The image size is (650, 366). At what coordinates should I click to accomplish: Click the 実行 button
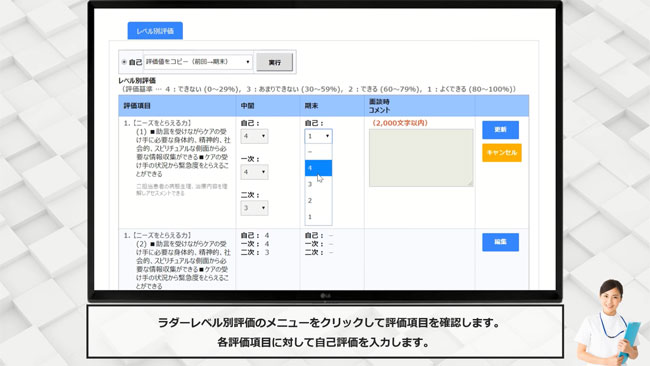(274, 62)
